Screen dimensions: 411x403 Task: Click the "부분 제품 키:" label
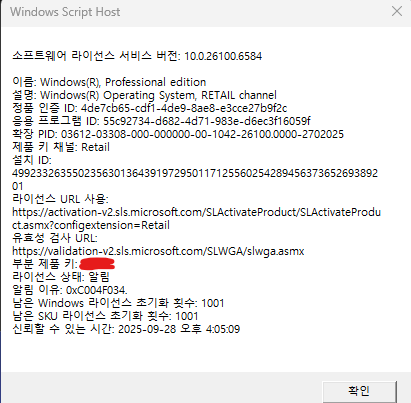click(x=45, y=264)
